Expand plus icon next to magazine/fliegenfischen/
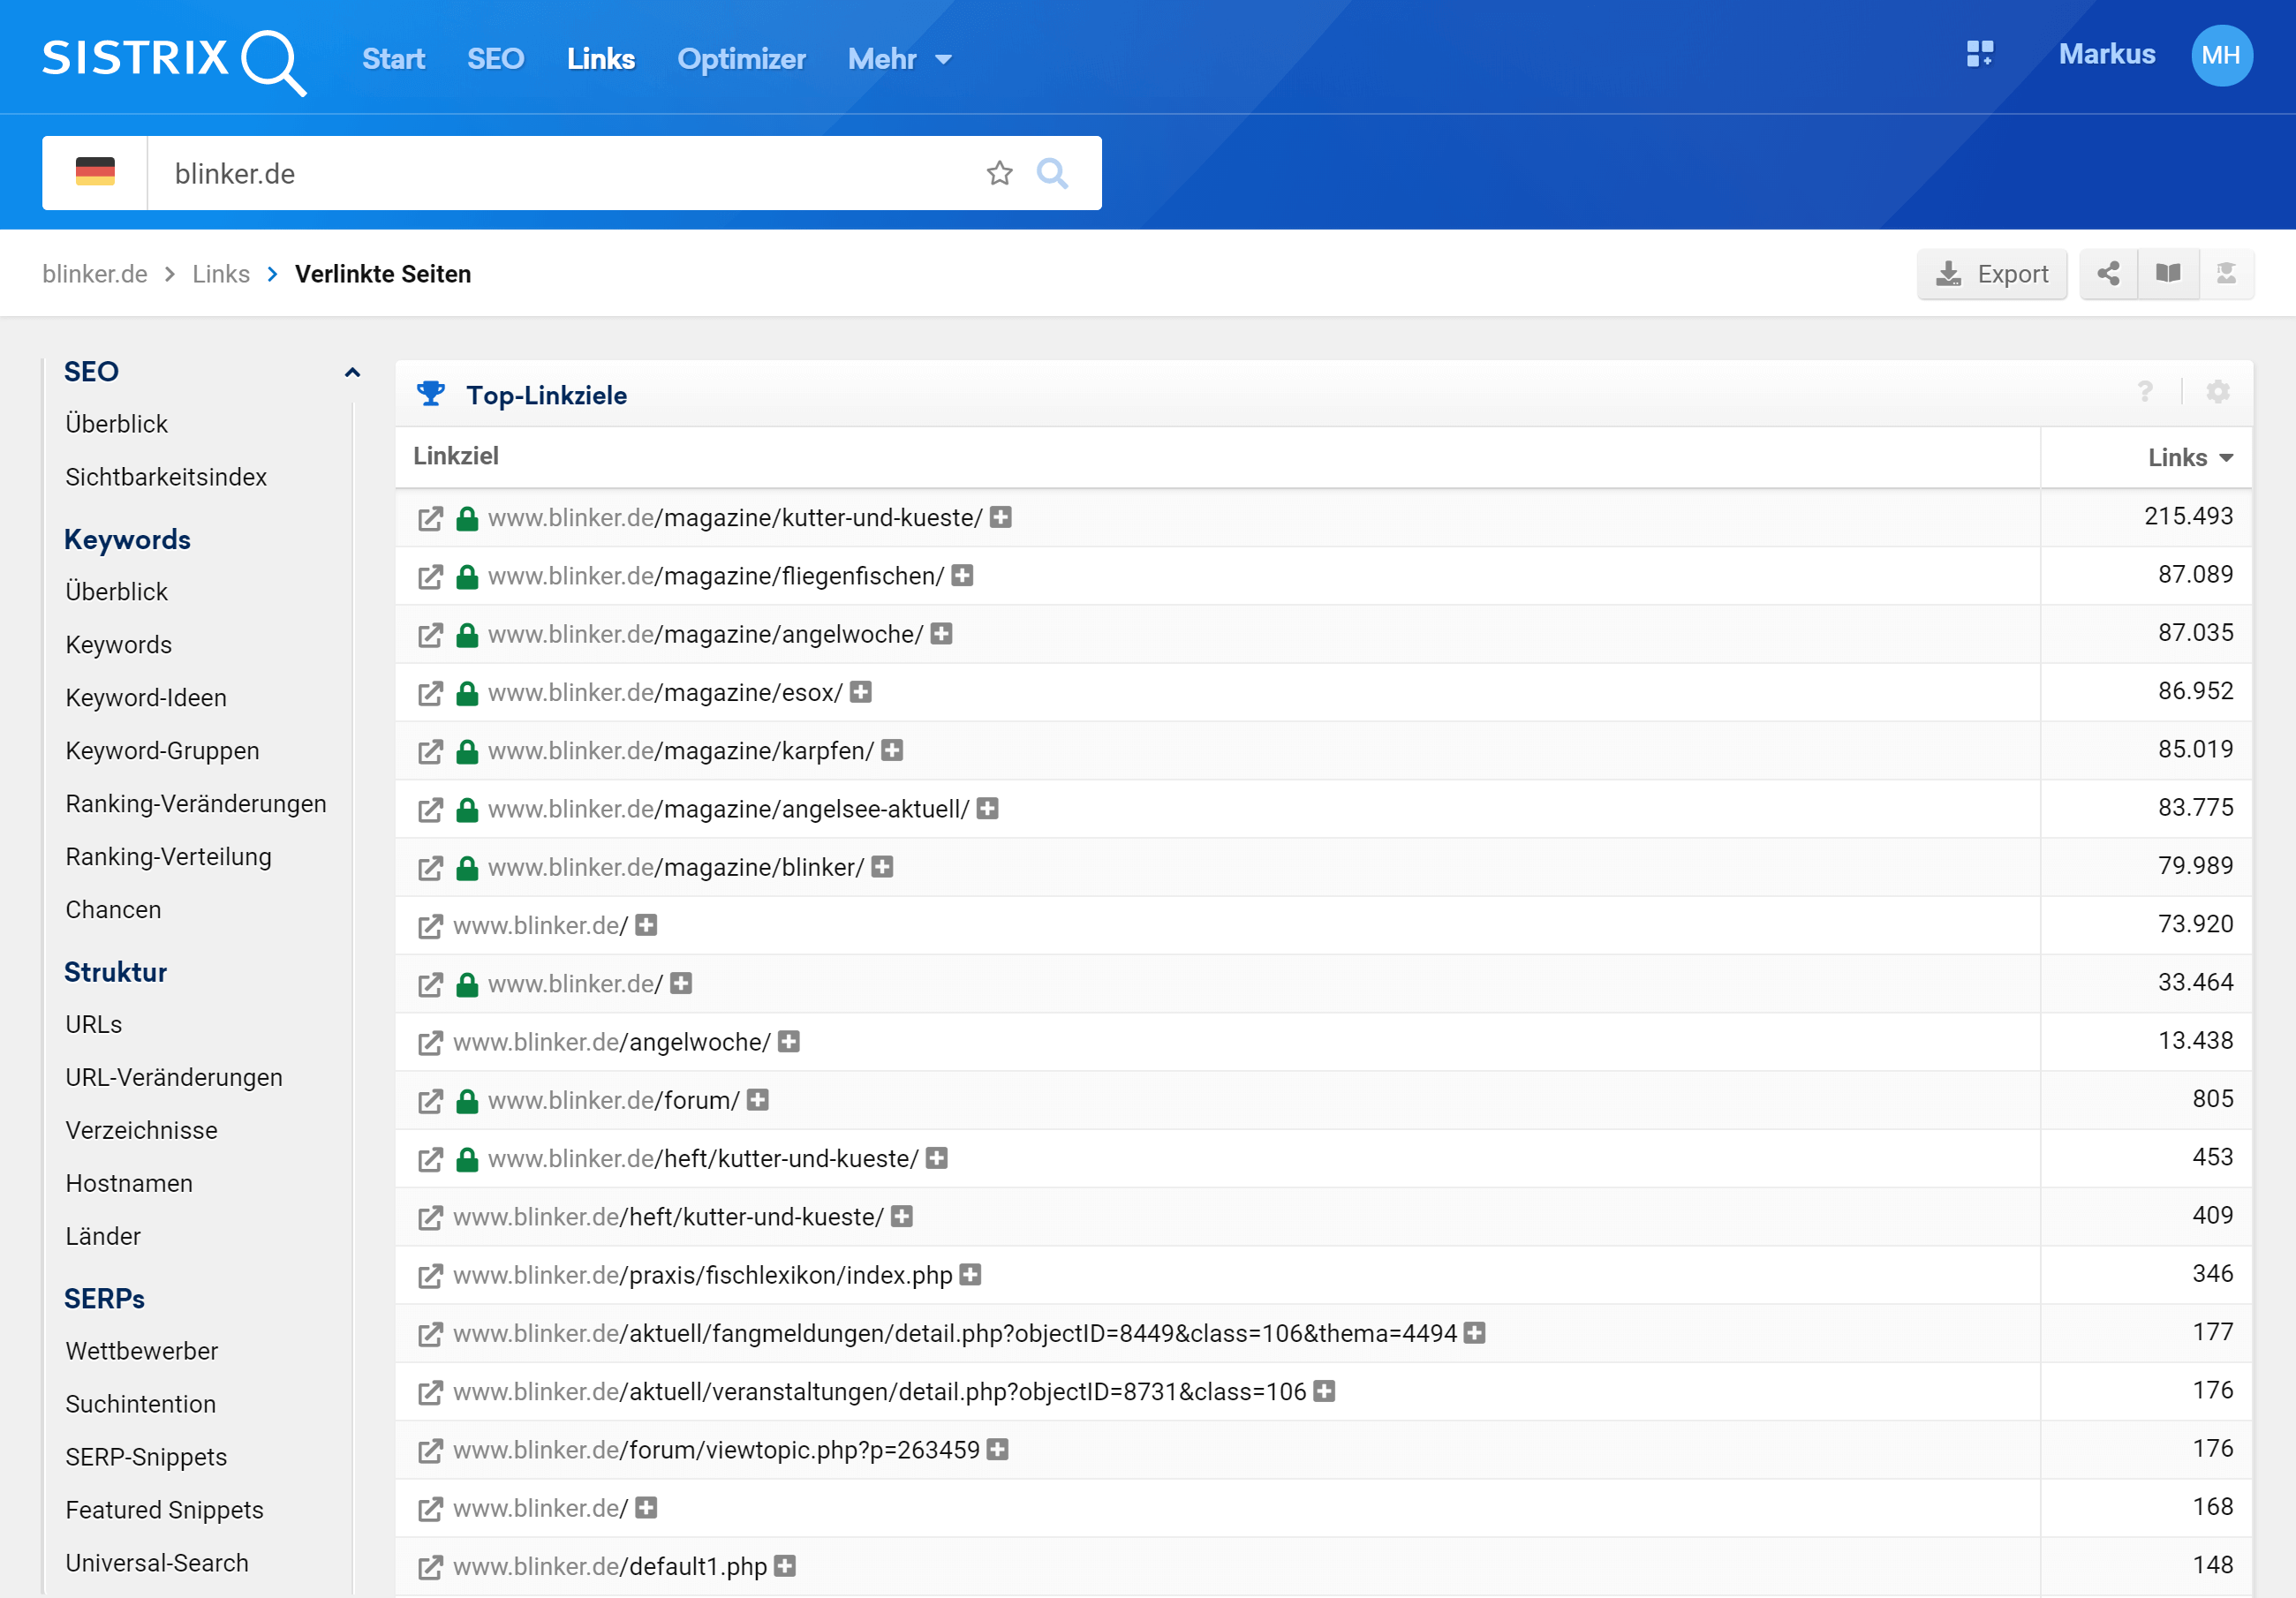This screenshot has width=2296, height=1598. [962, 576]
